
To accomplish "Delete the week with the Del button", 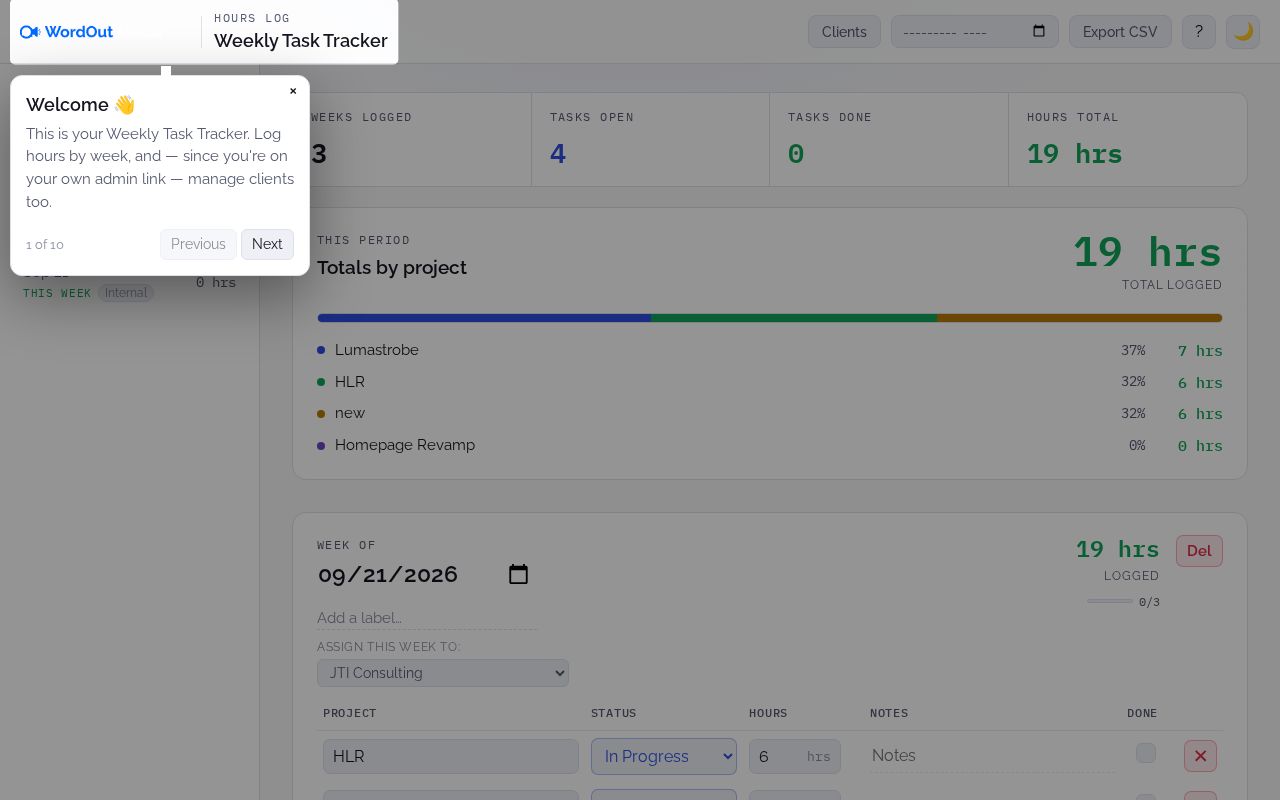I will pos(1199,551).
